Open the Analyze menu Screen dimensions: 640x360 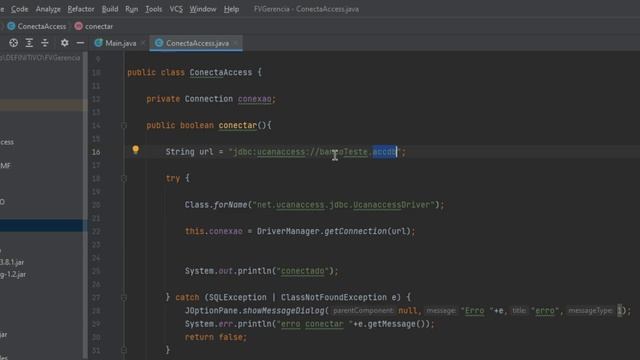point(48,9)
